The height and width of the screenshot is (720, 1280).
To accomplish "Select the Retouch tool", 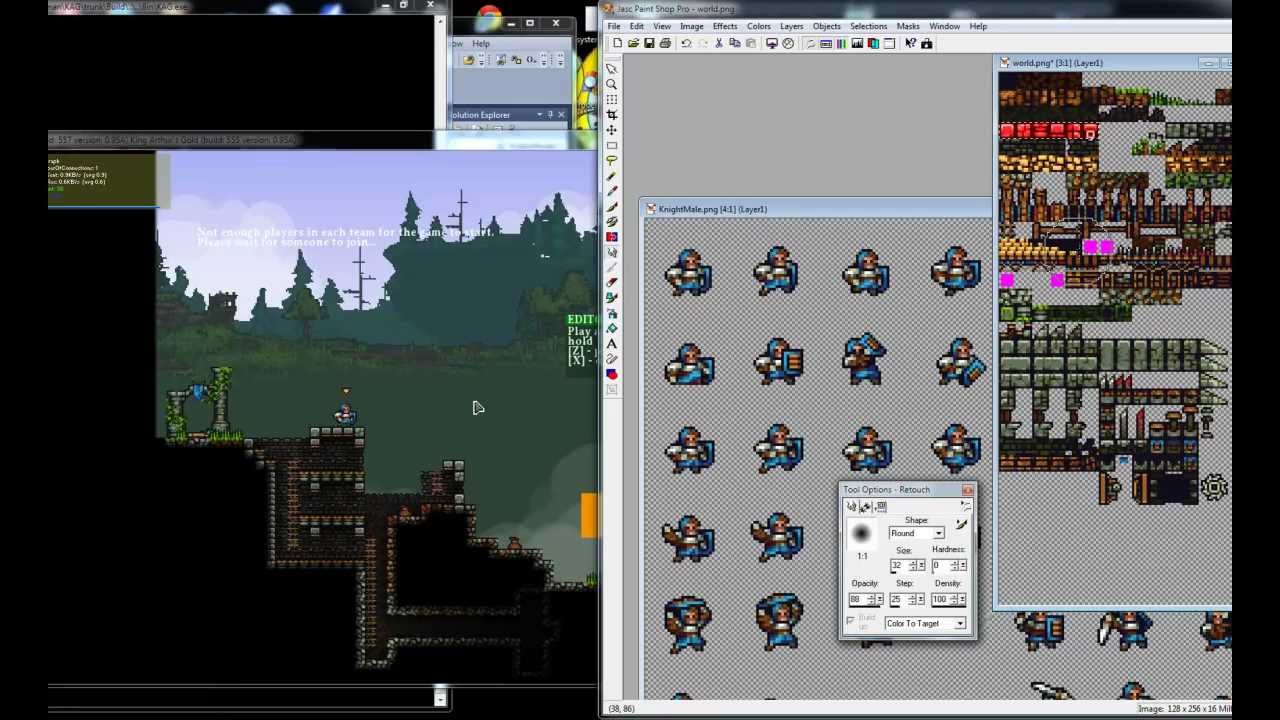I will click(612, 252).
